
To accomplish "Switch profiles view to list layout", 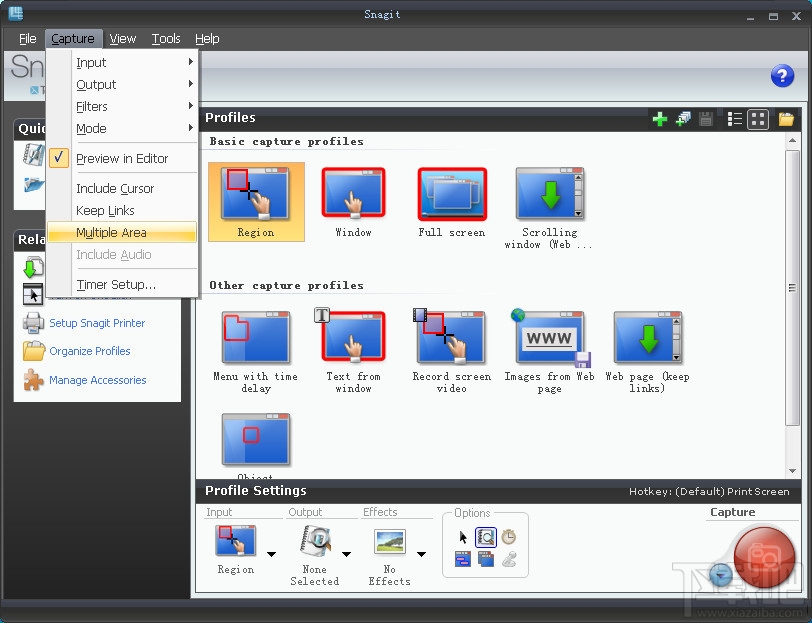I will coord(734,118).
